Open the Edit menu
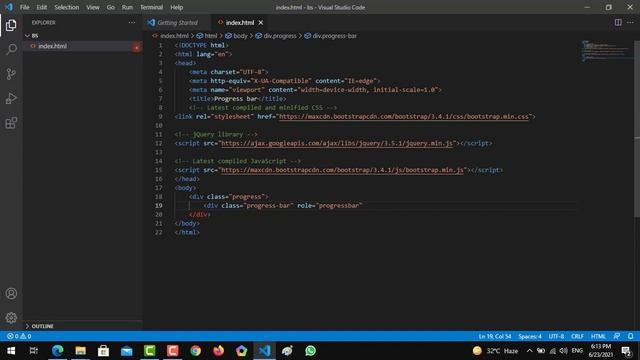The image size is (640, 360). point(42,7)
